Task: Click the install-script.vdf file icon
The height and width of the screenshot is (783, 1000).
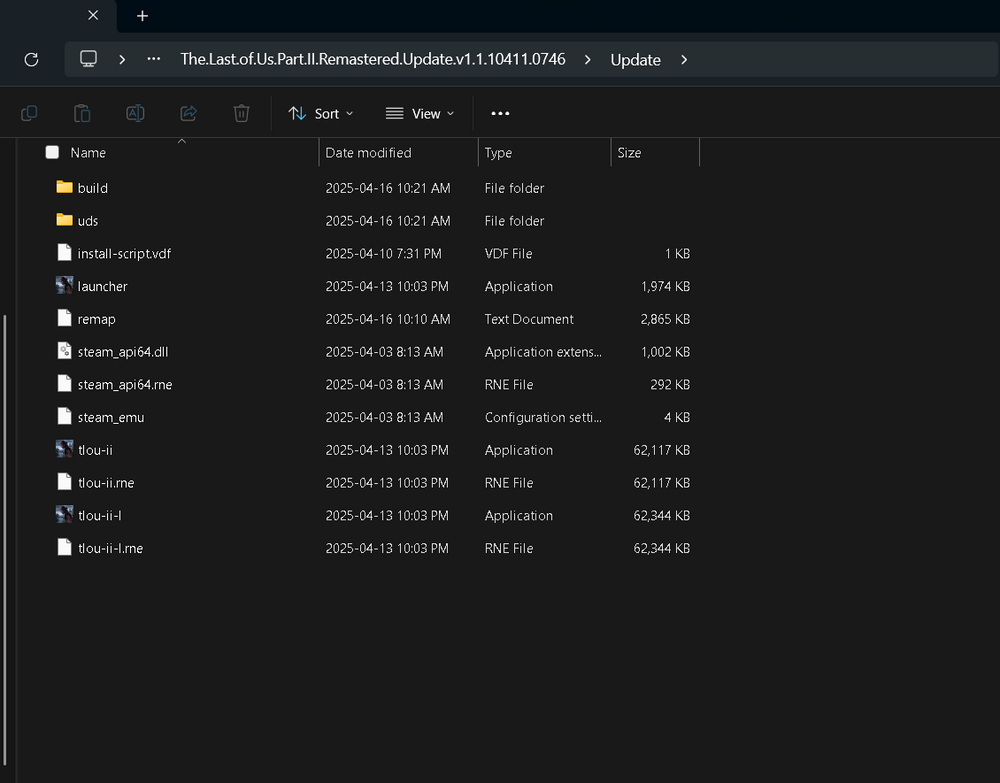Action: [x=64, y=252]
